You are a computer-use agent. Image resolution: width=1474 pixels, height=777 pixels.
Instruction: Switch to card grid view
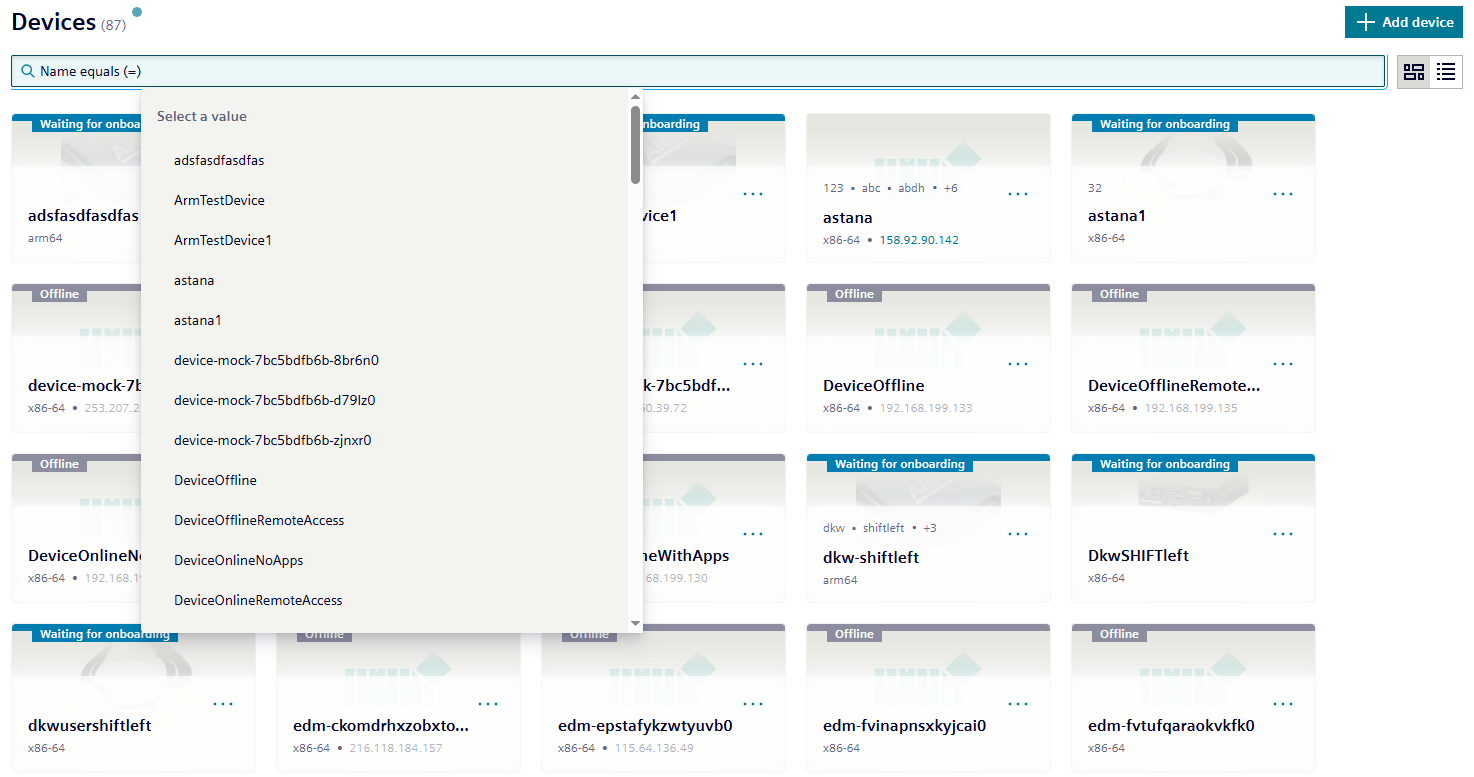point(1413,71)
